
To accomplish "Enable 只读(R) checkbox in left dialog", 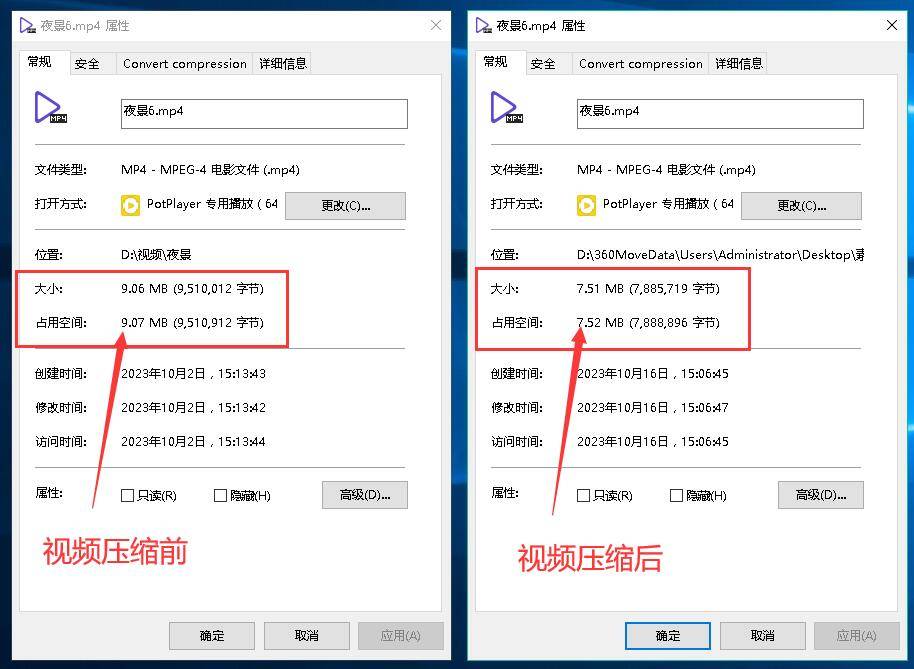I will click(x=127, y=495).
